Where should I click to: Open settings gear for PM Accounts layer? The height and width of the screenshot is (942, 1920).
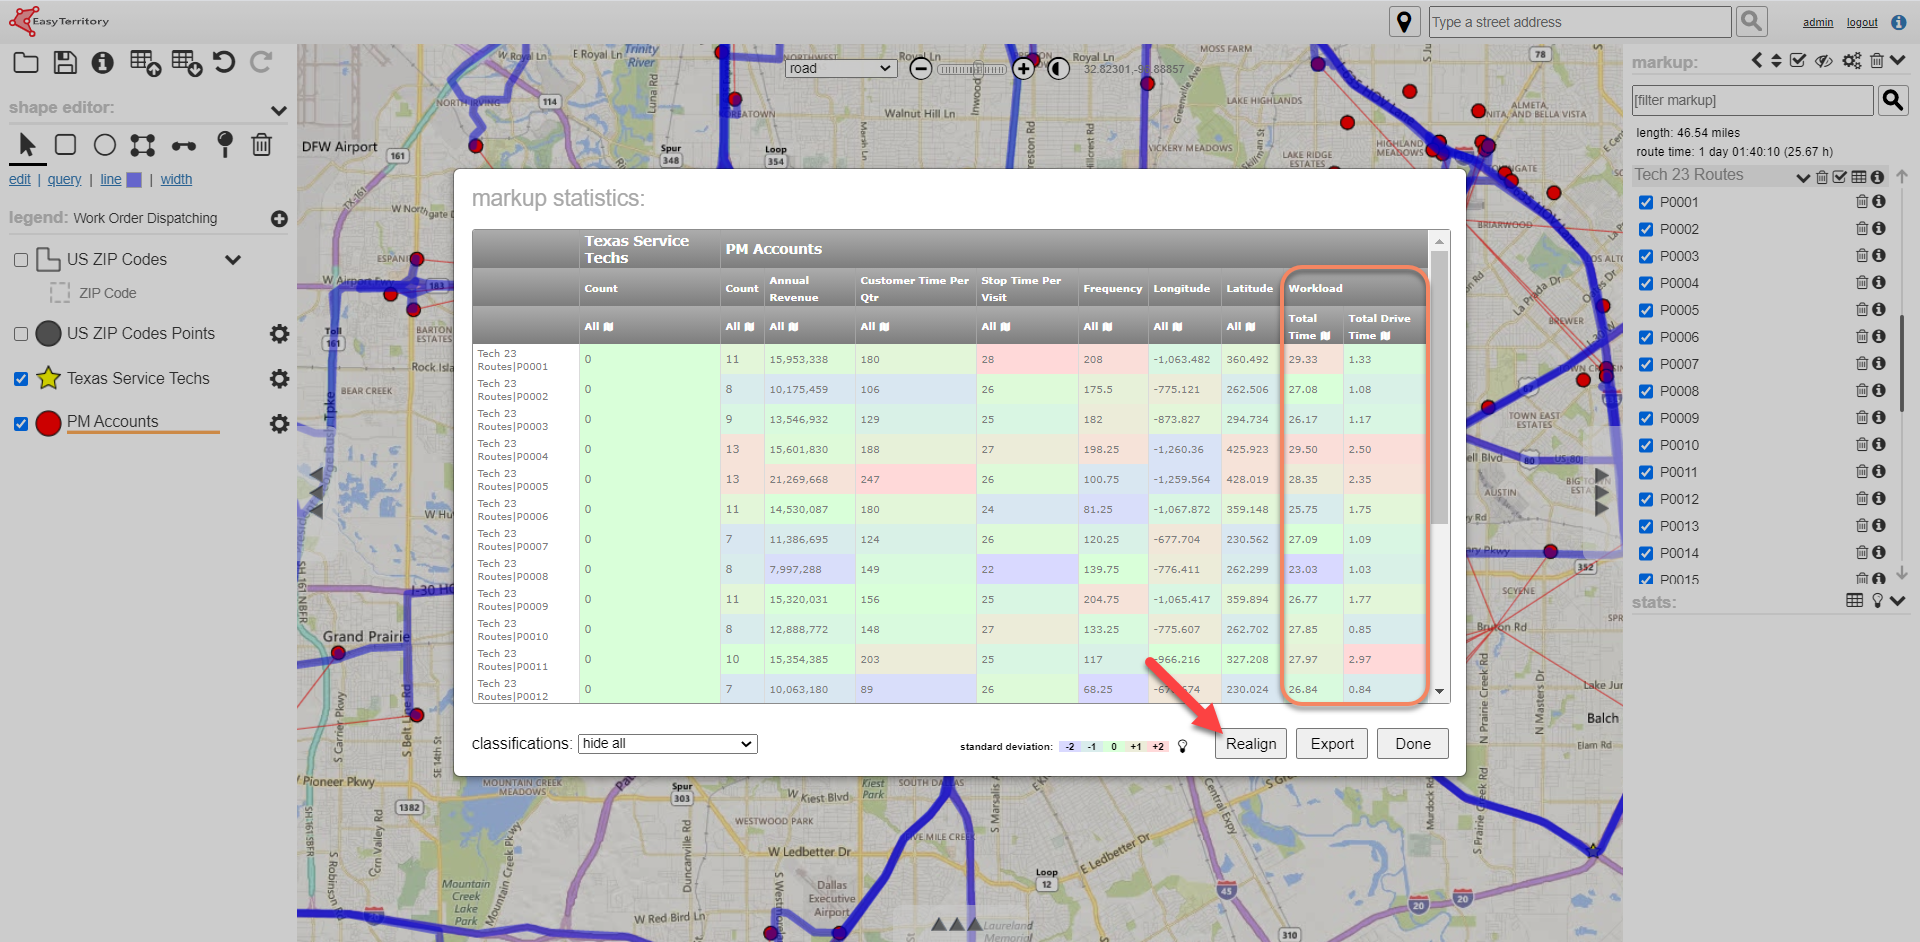(x=279, y=423)
